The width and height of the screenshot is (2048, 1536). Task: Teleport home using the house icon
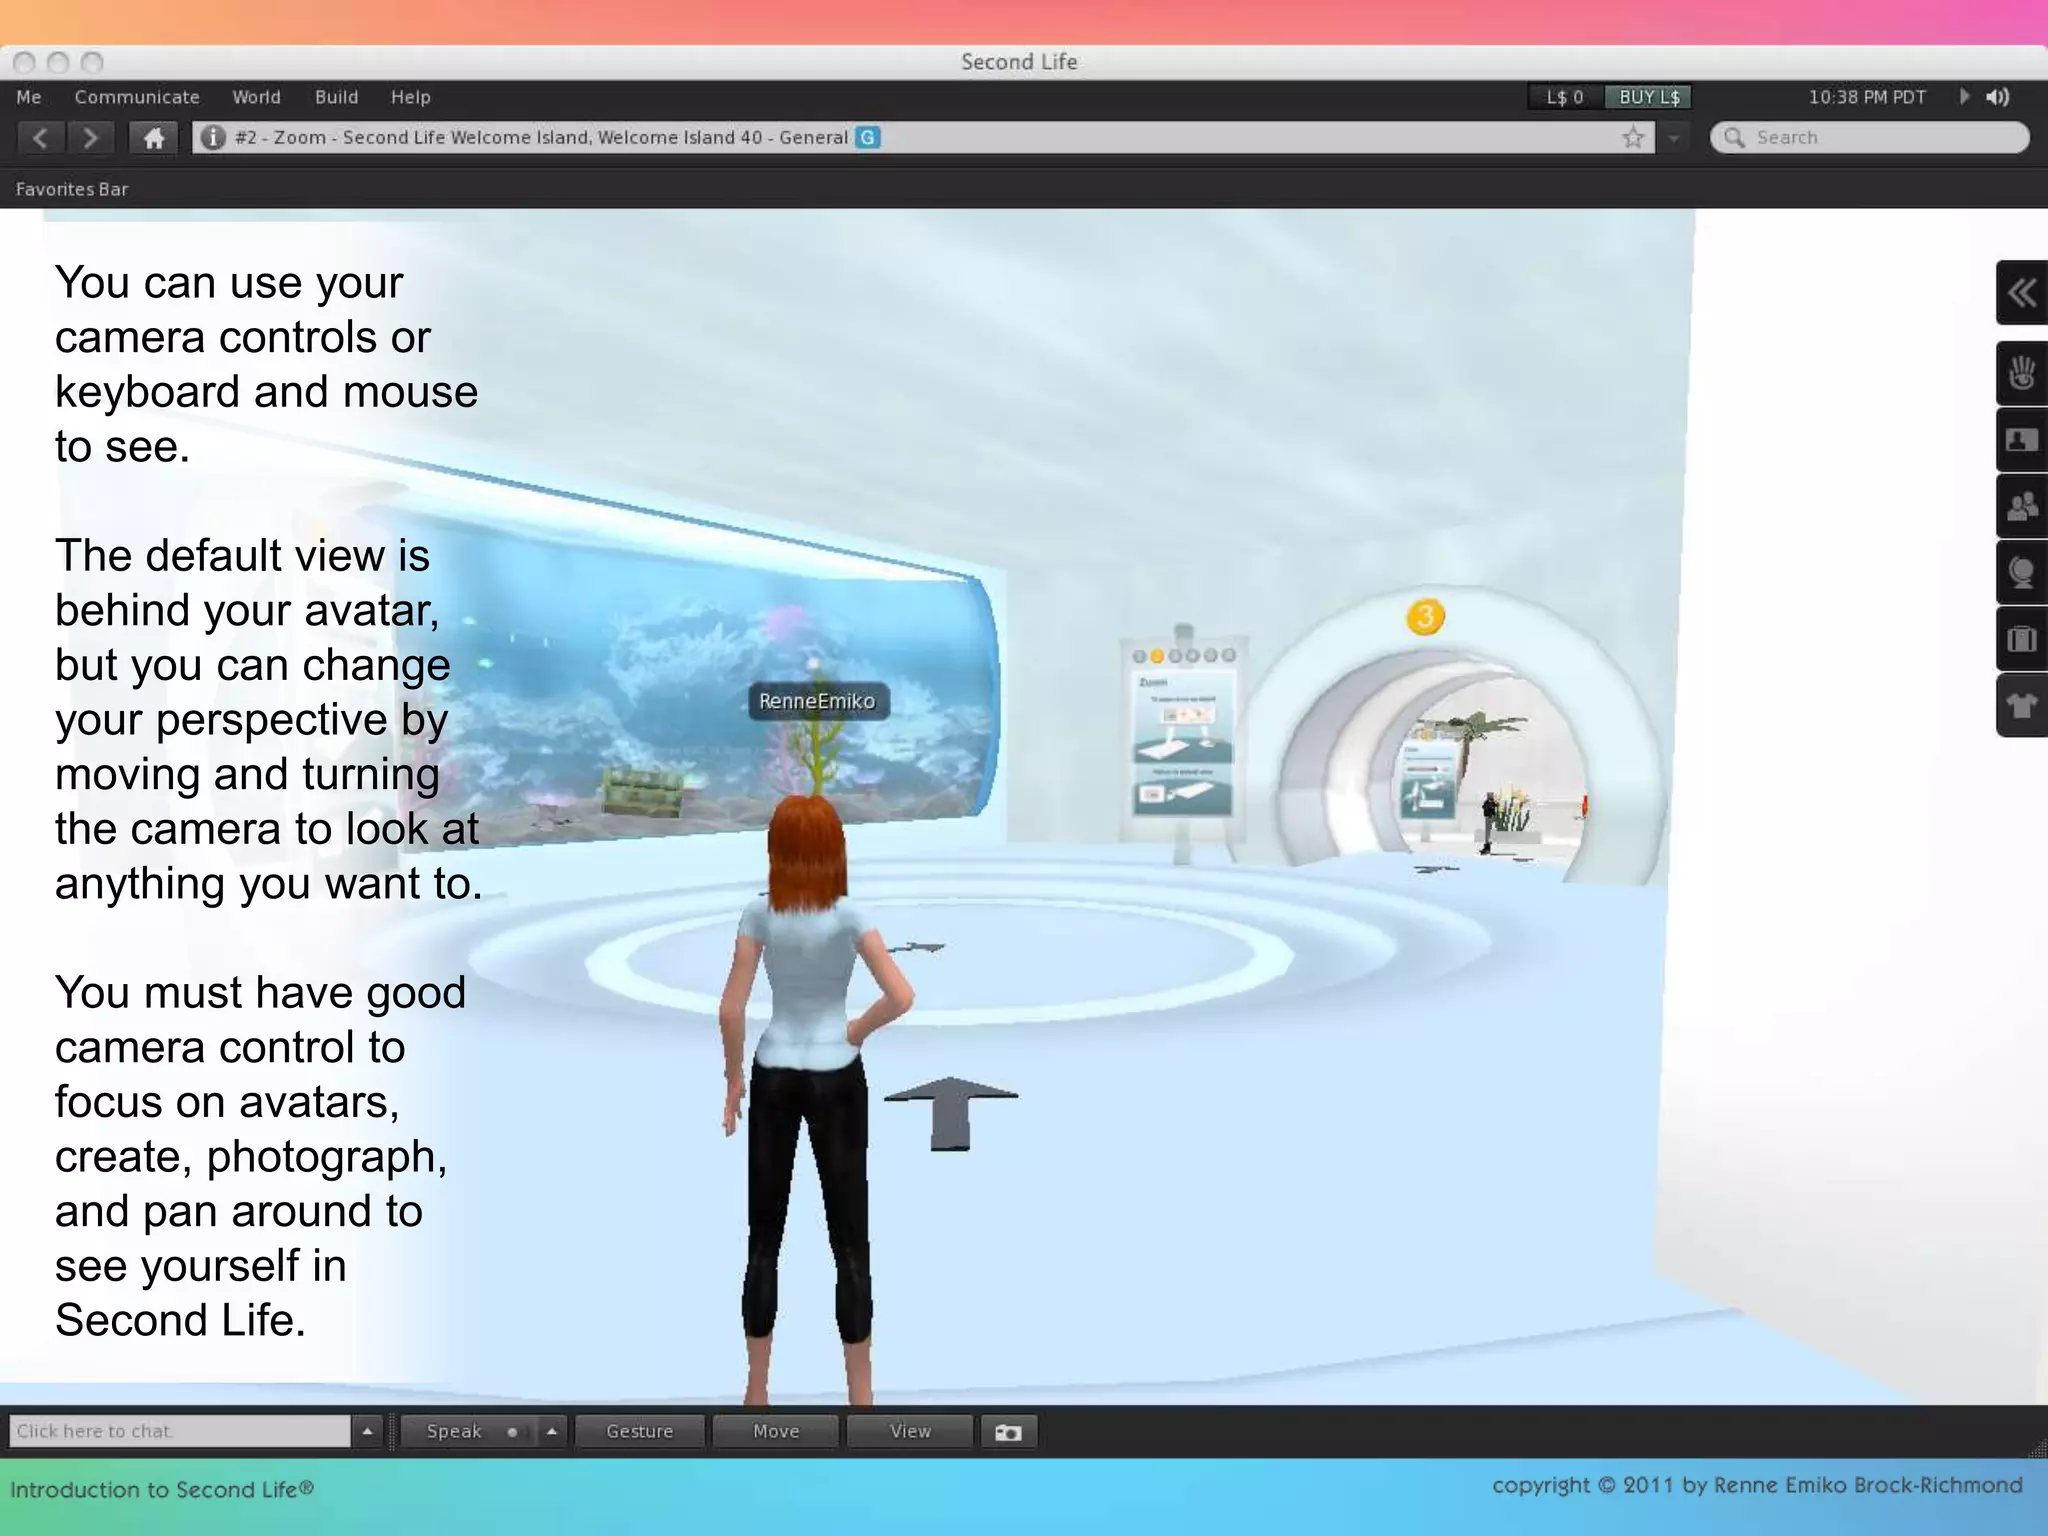click(153, 138)
